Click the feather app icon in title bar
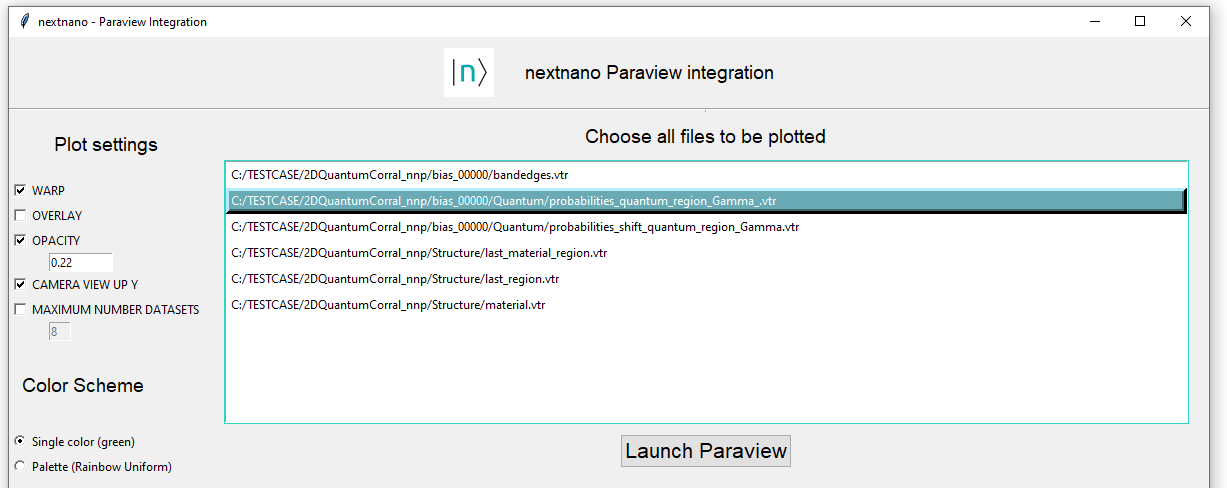The width and height of the screenshot is (1227, 488). pyautogui.click(x=24, y=21)
